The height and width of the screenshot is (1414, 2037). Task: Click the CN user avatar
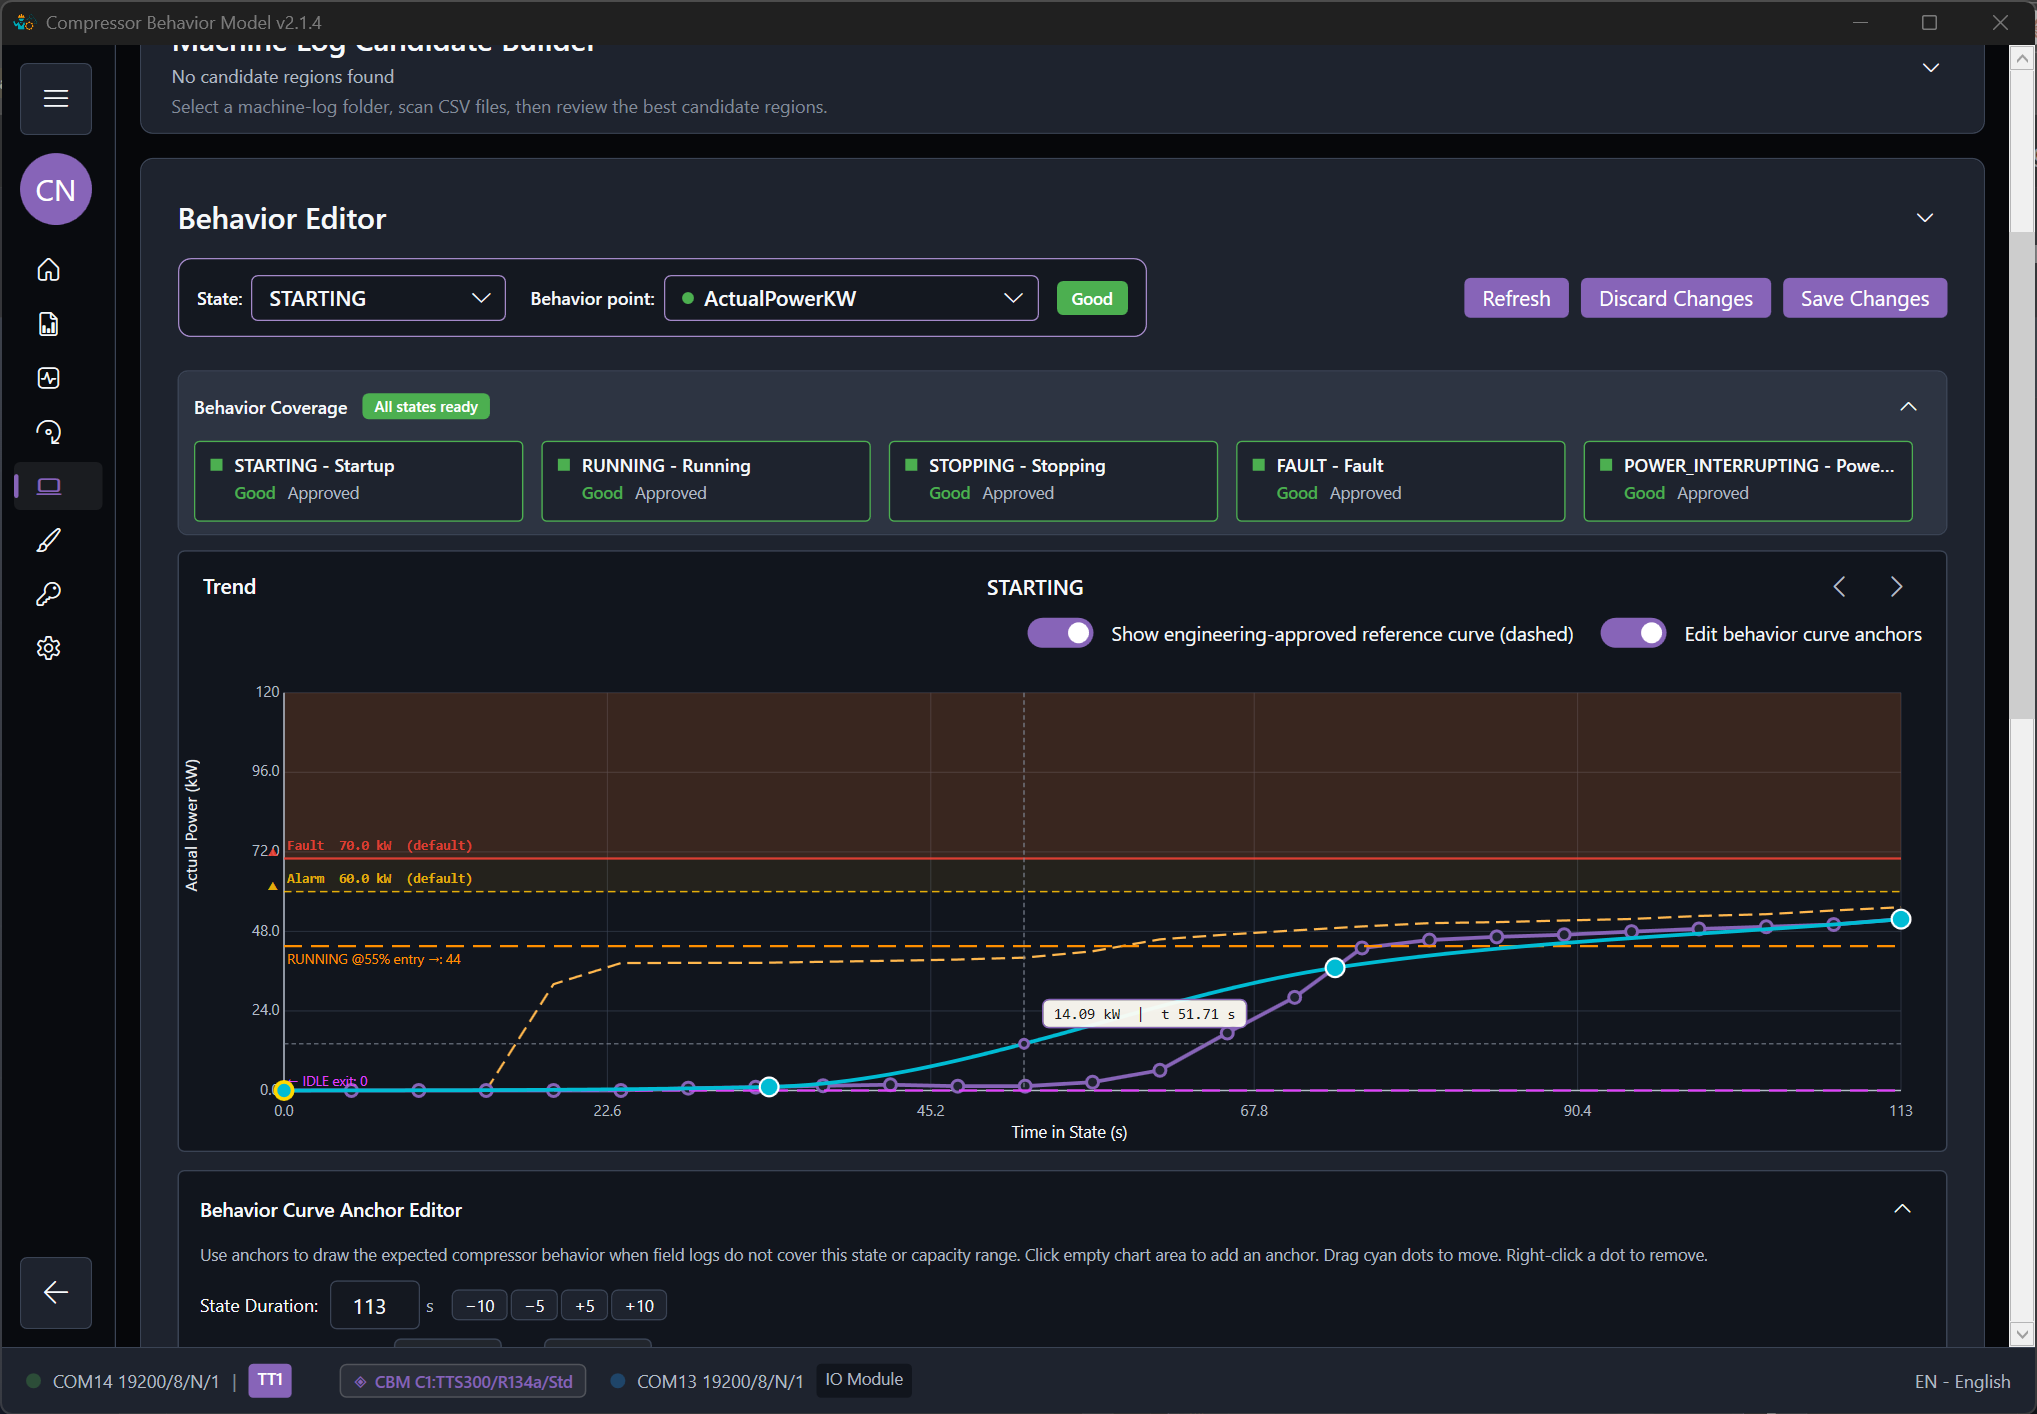pyautogui.click(x=56, y=190)
